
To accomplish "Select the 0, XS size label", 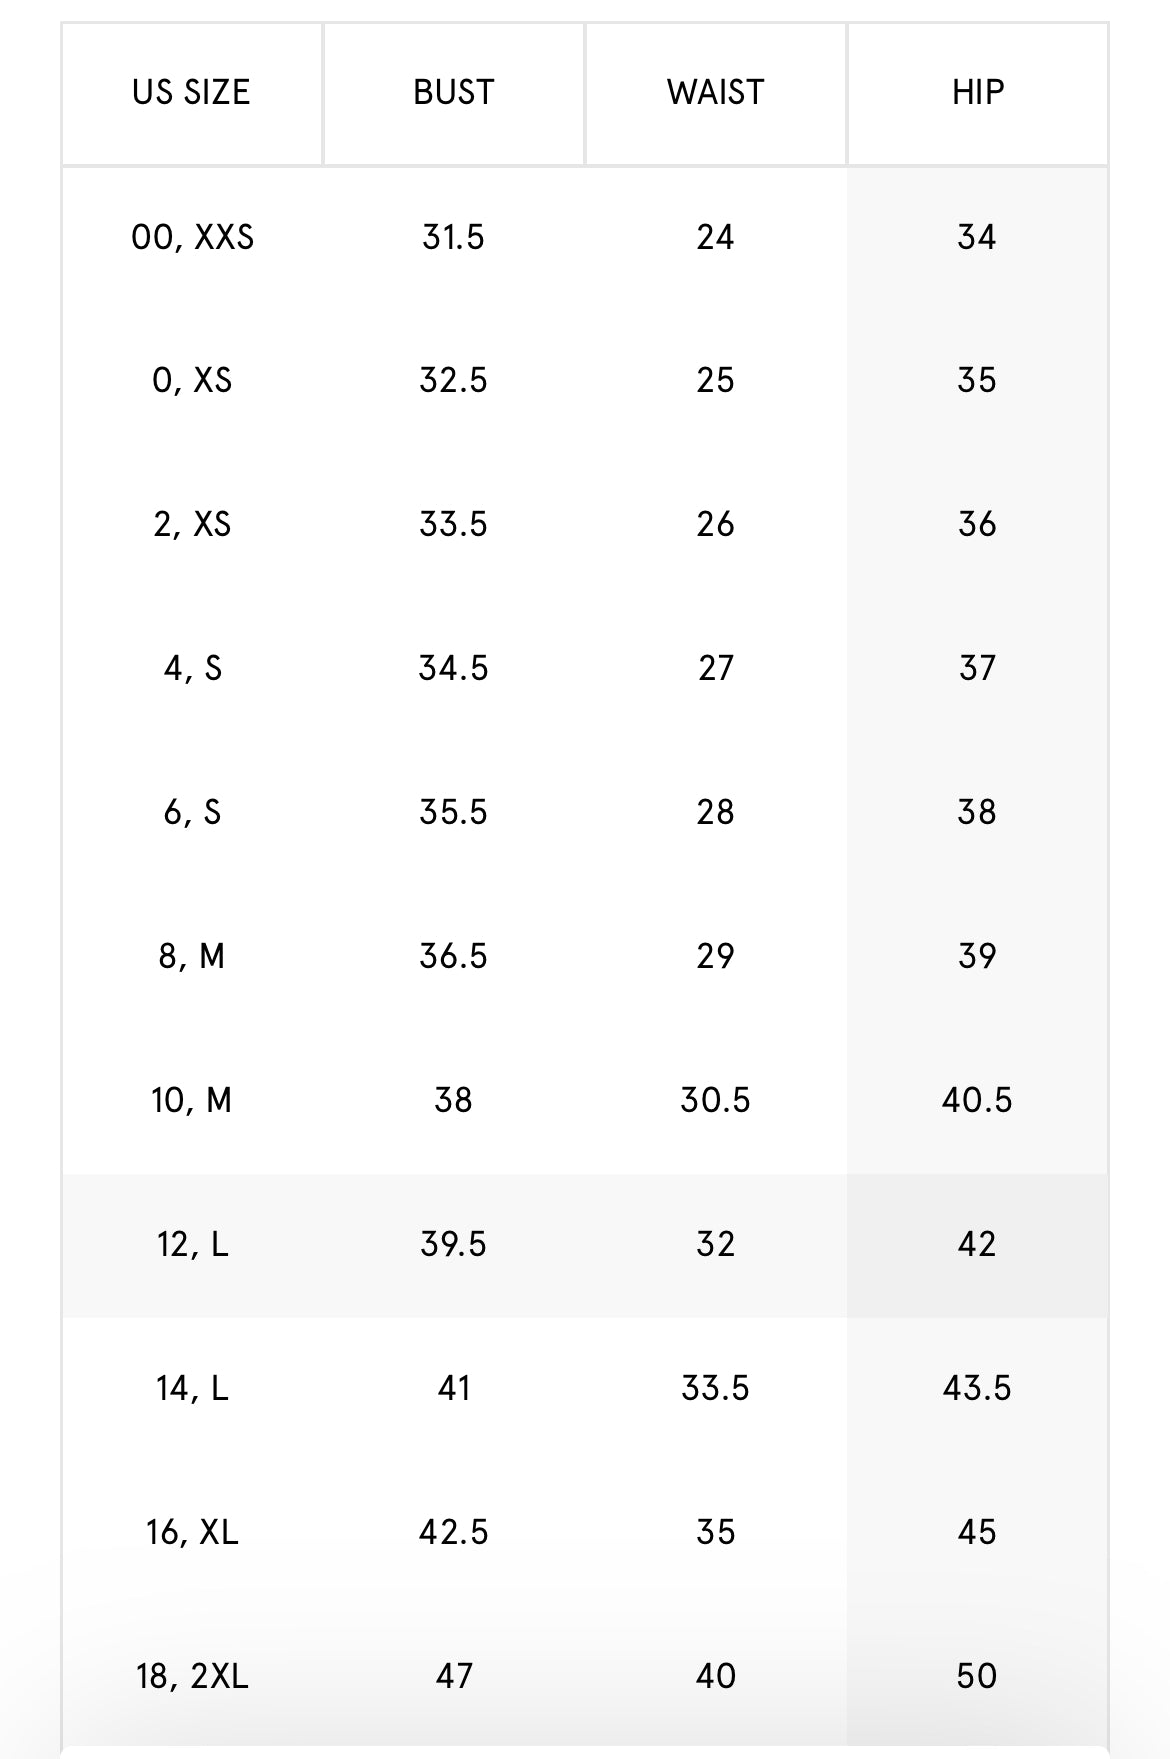I will 192,381.
